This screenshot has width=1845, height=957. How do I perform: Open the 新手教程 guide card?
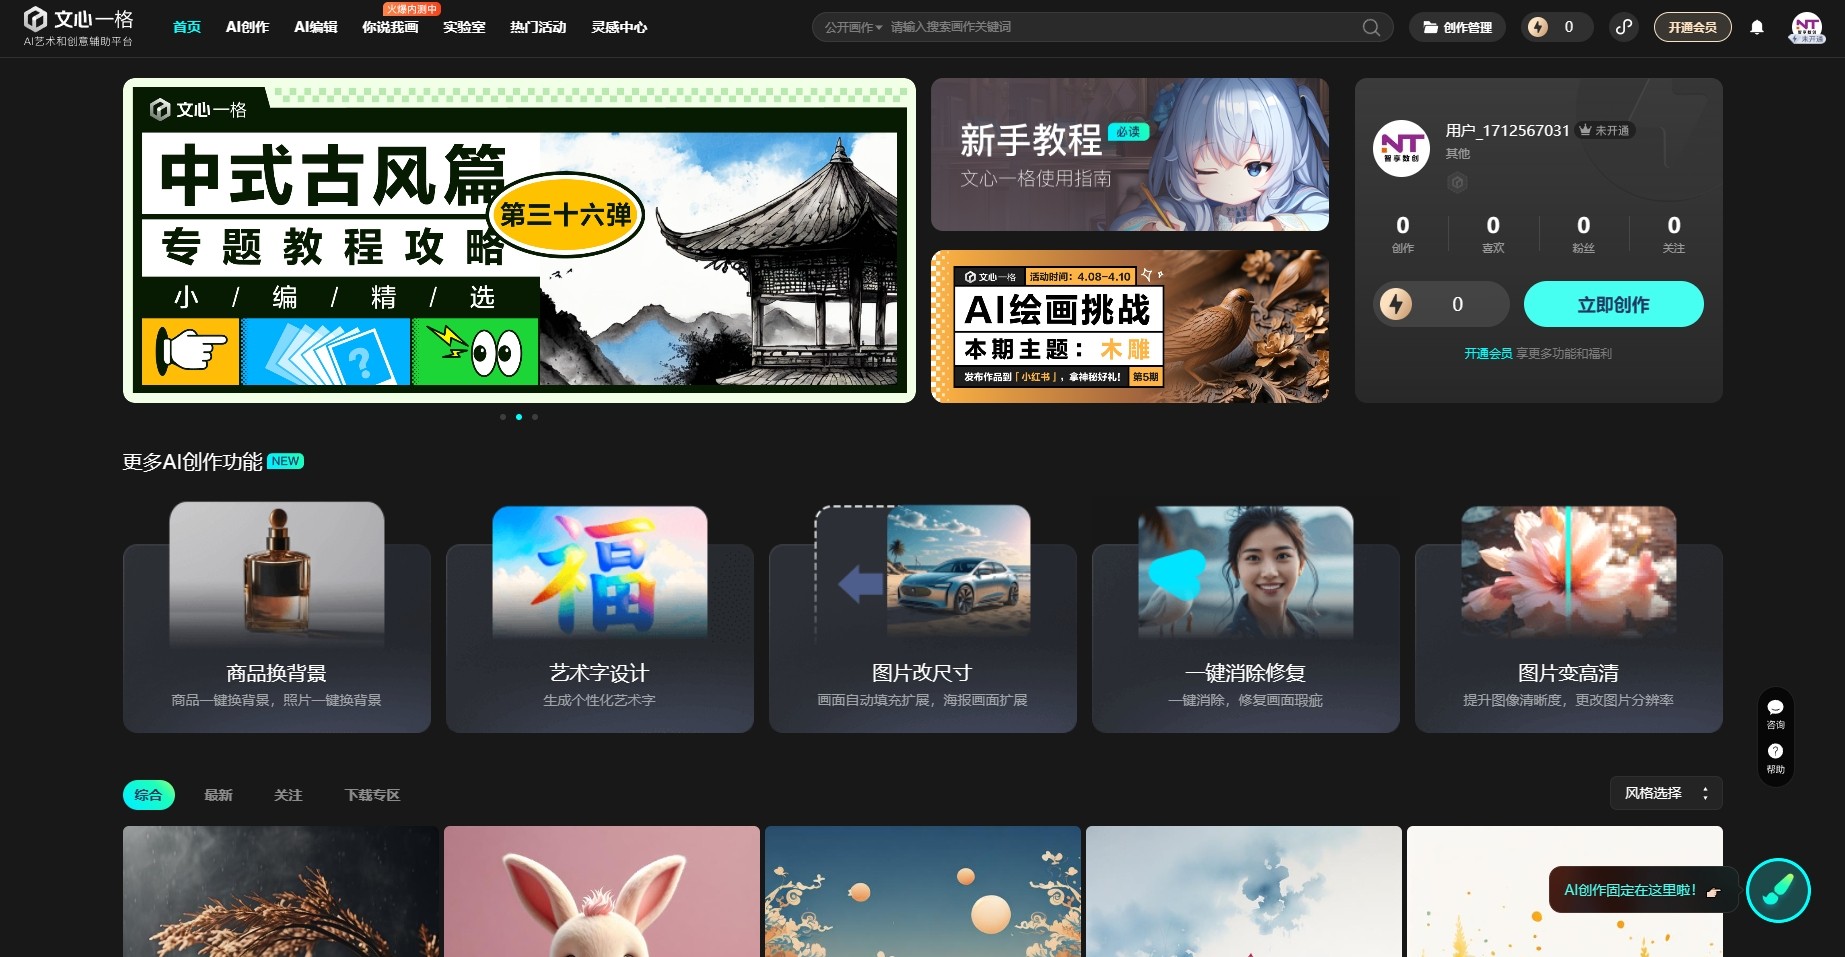(1130, 155)
